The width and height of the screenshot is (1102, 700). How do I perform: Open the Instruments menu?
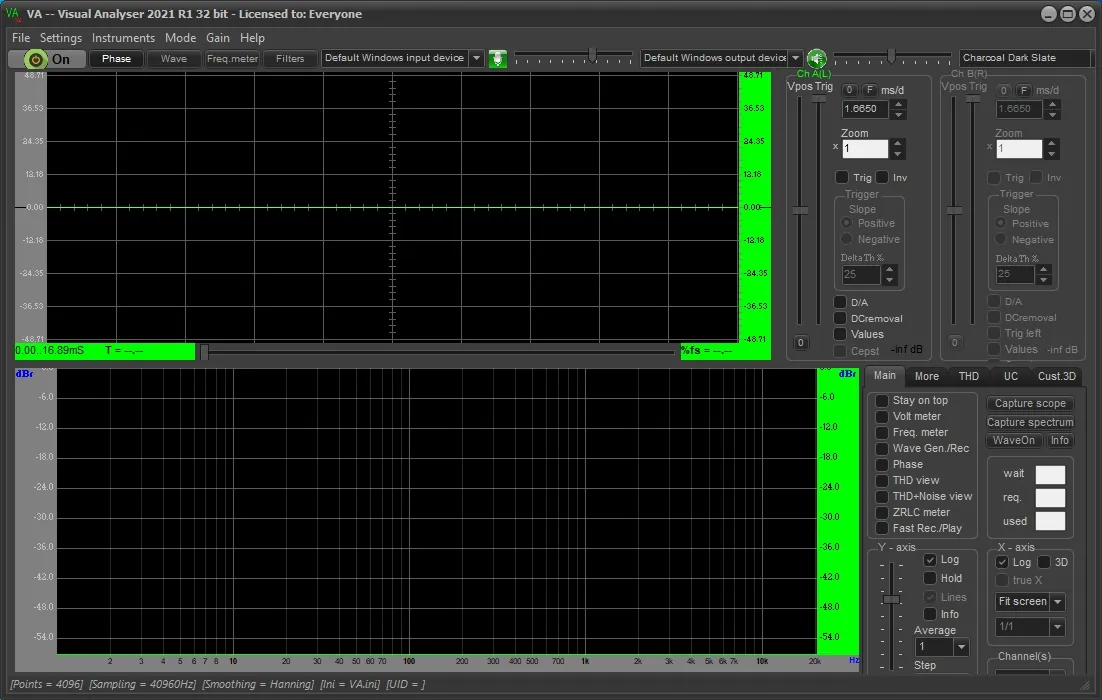point(123,38)
